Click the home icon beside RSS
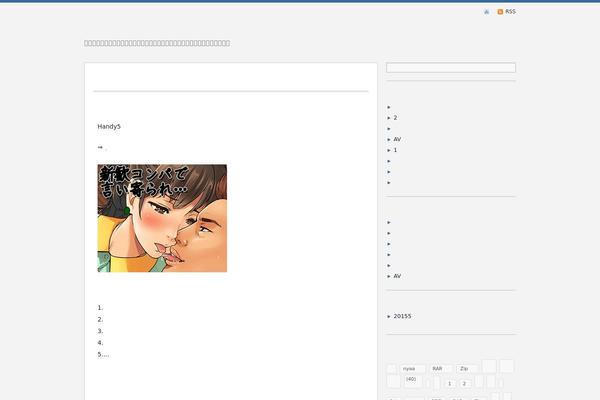 click(x=486, y=12)
